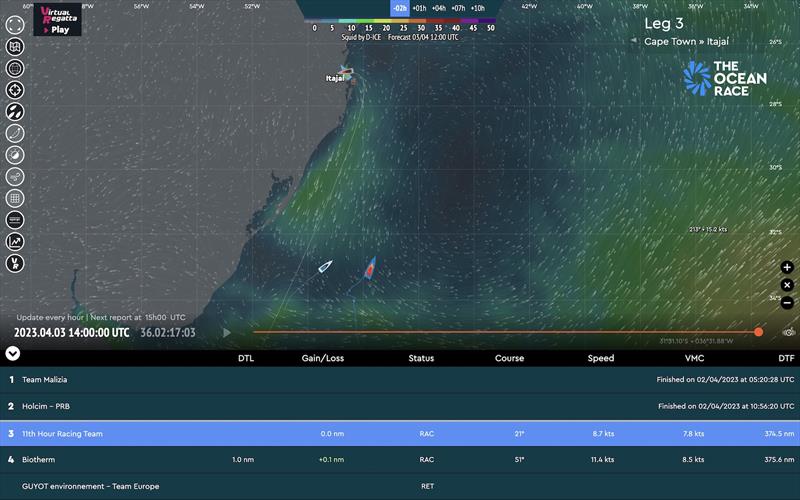Click The Ocean Race logo
The height and width of the screenshot is (500, 800).
point(725,79)
